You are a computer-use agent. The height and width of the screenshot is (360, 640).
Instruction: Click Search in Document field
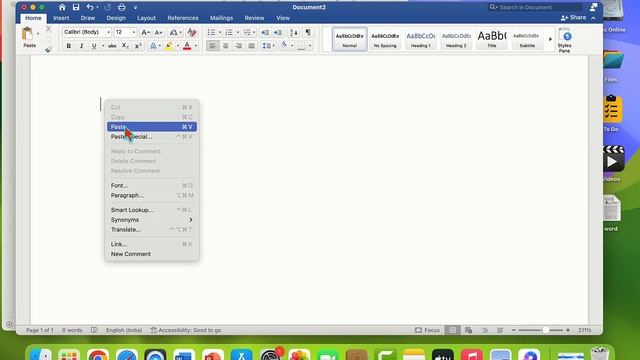pyautogui.click(x=535, y=7)
